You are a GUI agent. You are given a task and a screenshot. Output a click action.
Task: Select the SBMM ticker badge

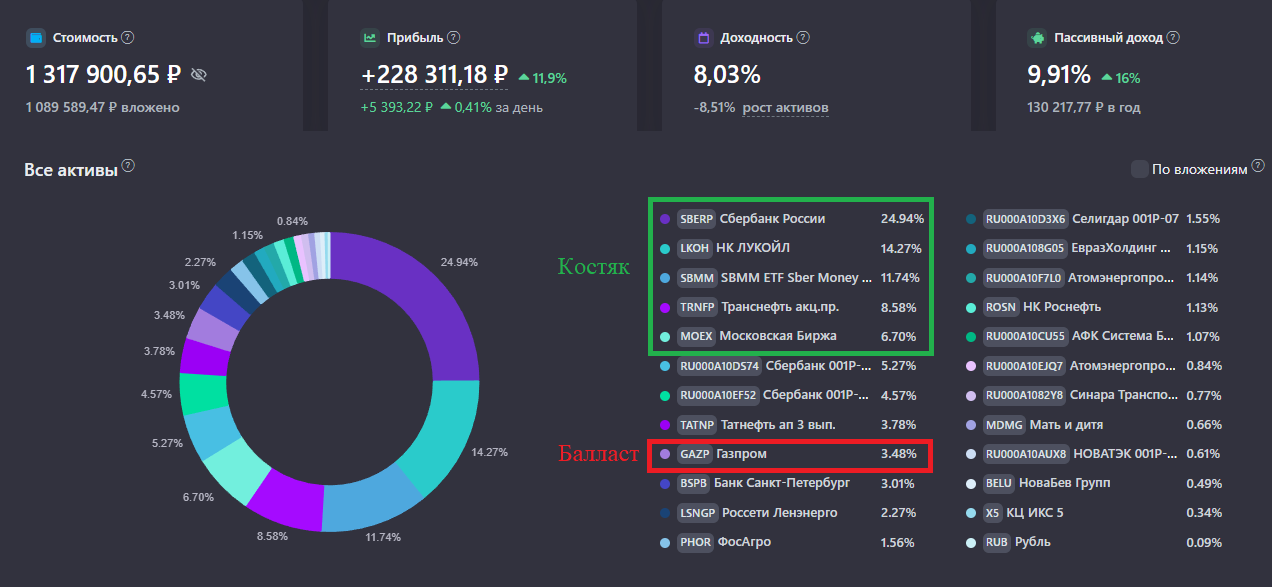pos(696,278)
